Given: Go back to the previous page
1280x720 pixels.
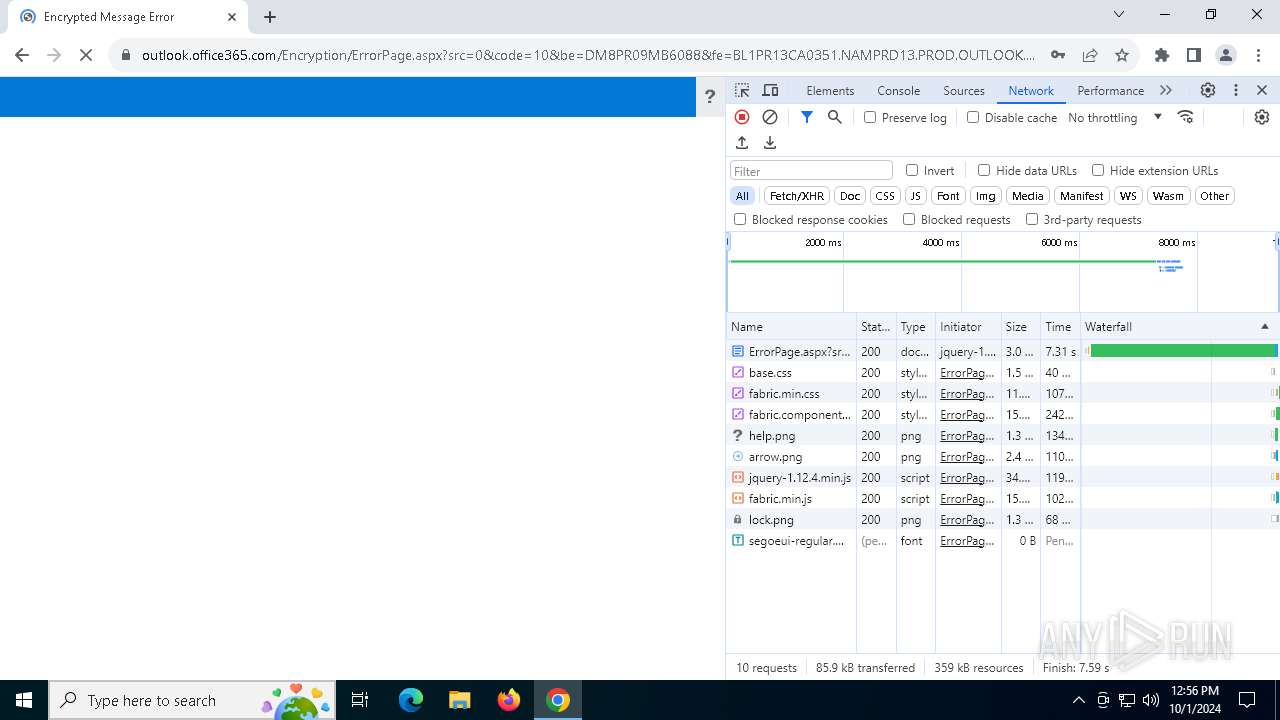Looking at the screenshot, I should [x=22, y=55].
